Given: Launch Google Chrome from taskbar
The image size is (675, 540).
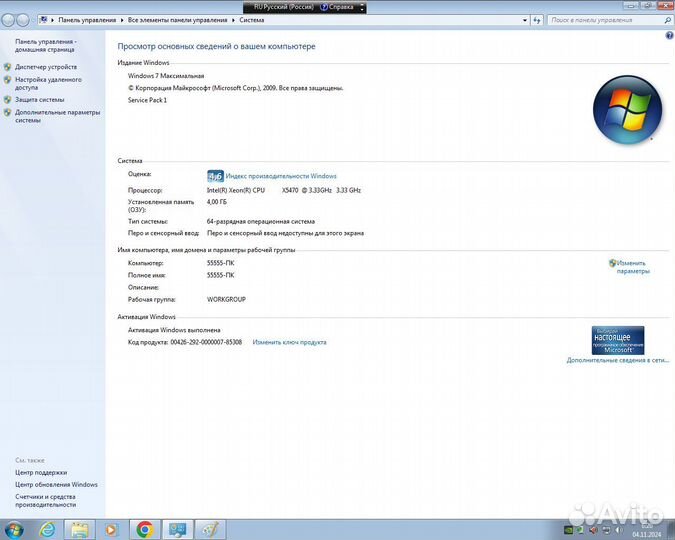Looking at the screenshot, I should click(x=145, y=530).
